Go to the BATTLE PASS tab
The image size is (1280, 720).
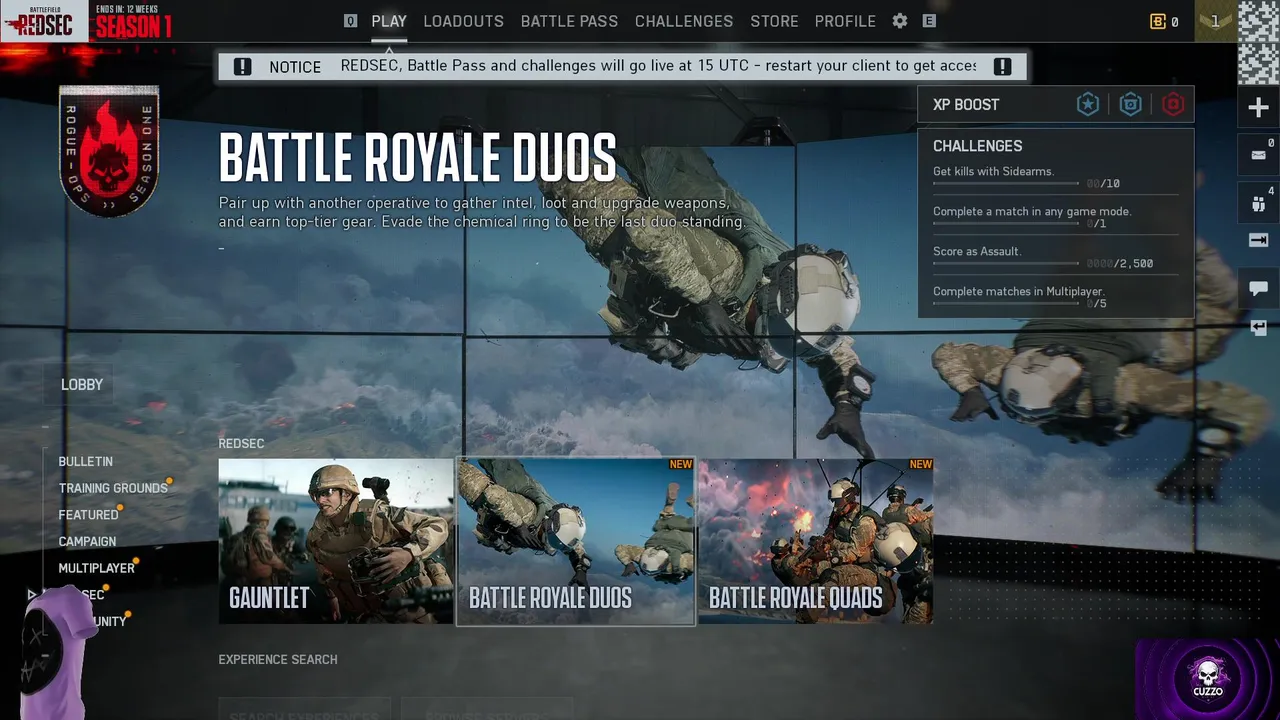pos(569,21)
